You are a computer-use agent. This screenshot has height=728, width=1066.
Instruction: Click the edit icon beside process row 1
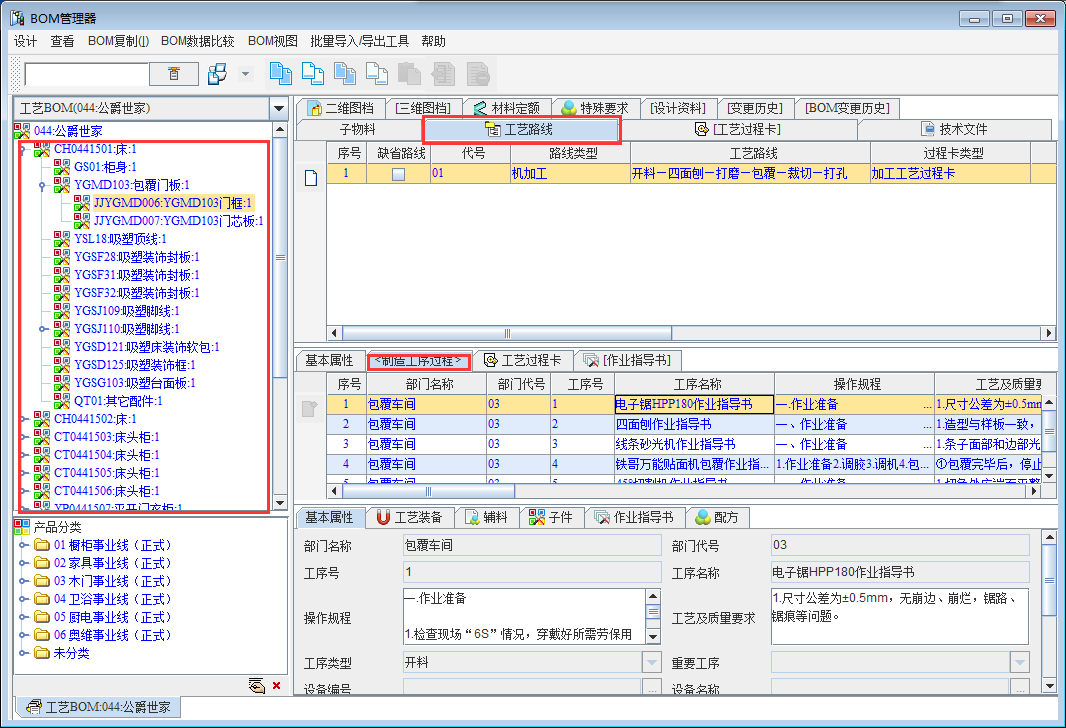click(x=311, y=407)
